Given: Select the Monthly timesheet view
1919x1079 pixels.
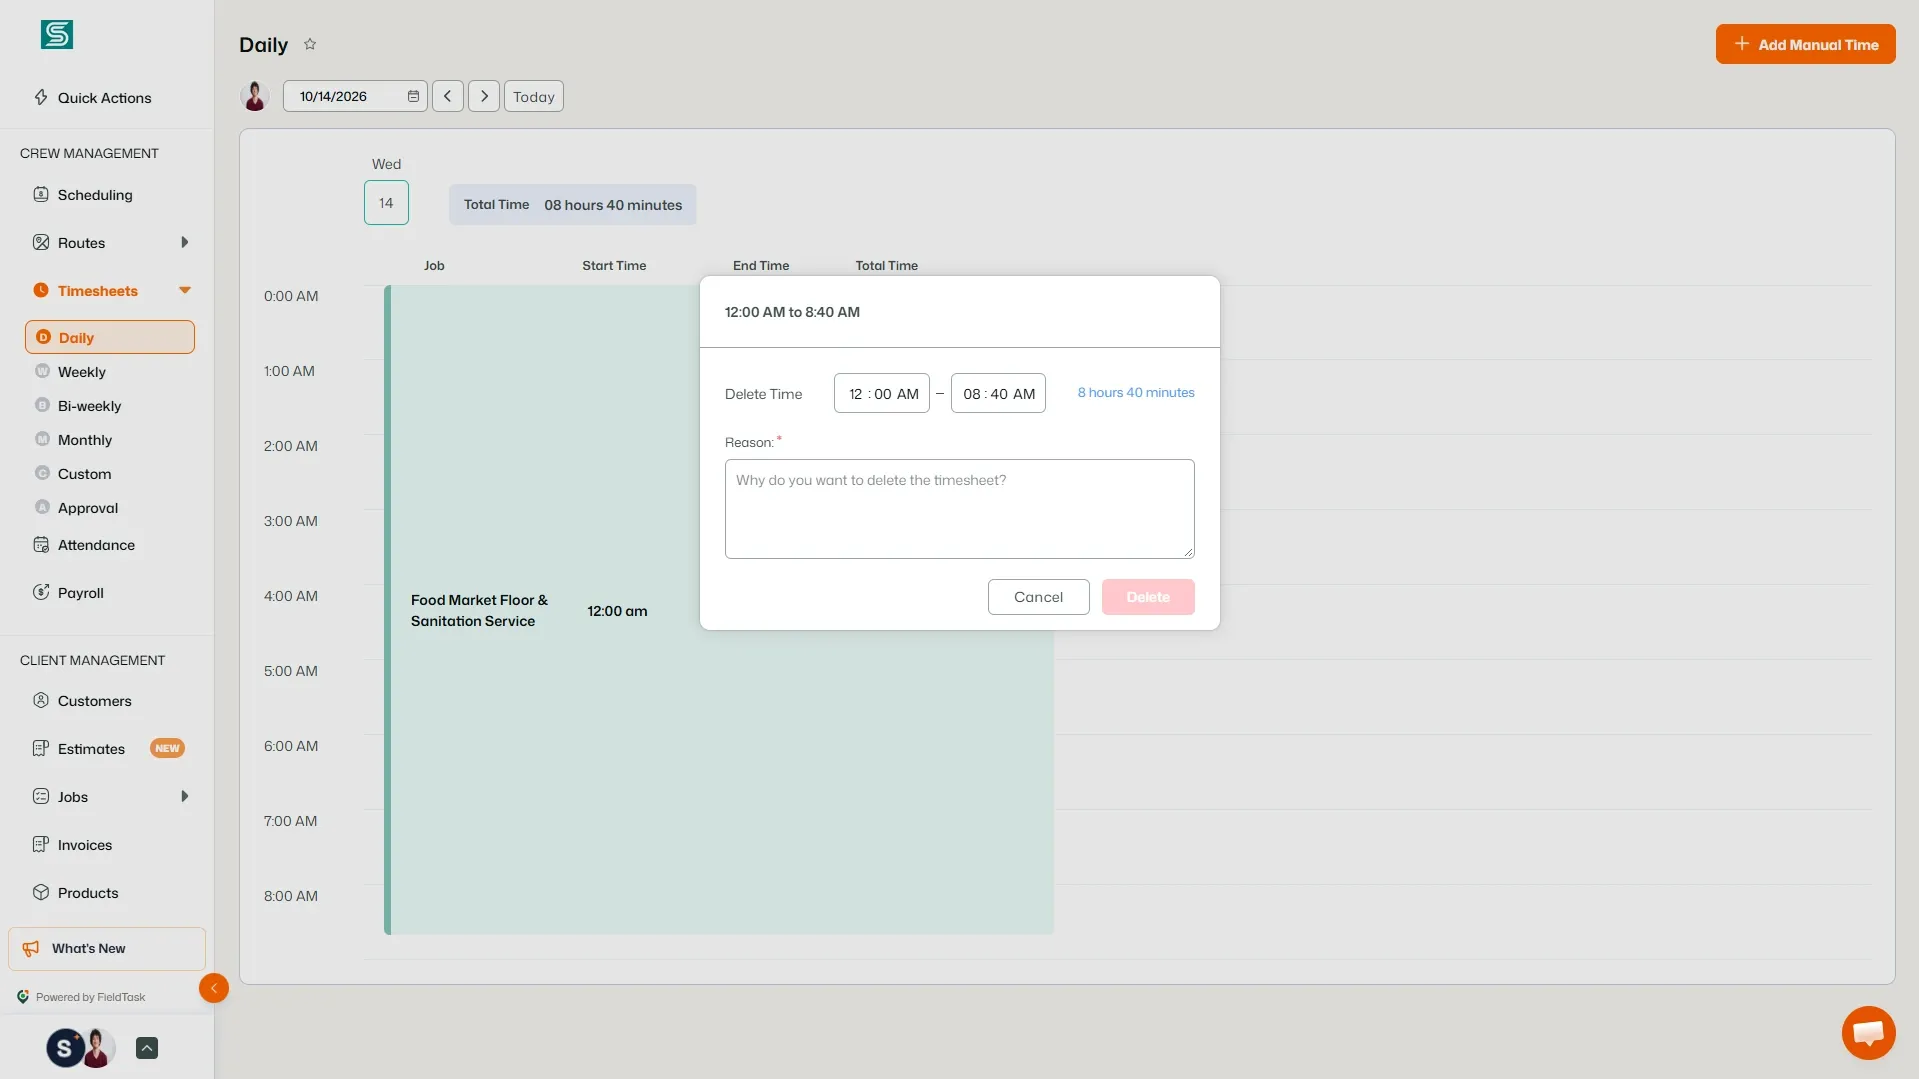Looking at the screenshot, I should click(85, 440).
